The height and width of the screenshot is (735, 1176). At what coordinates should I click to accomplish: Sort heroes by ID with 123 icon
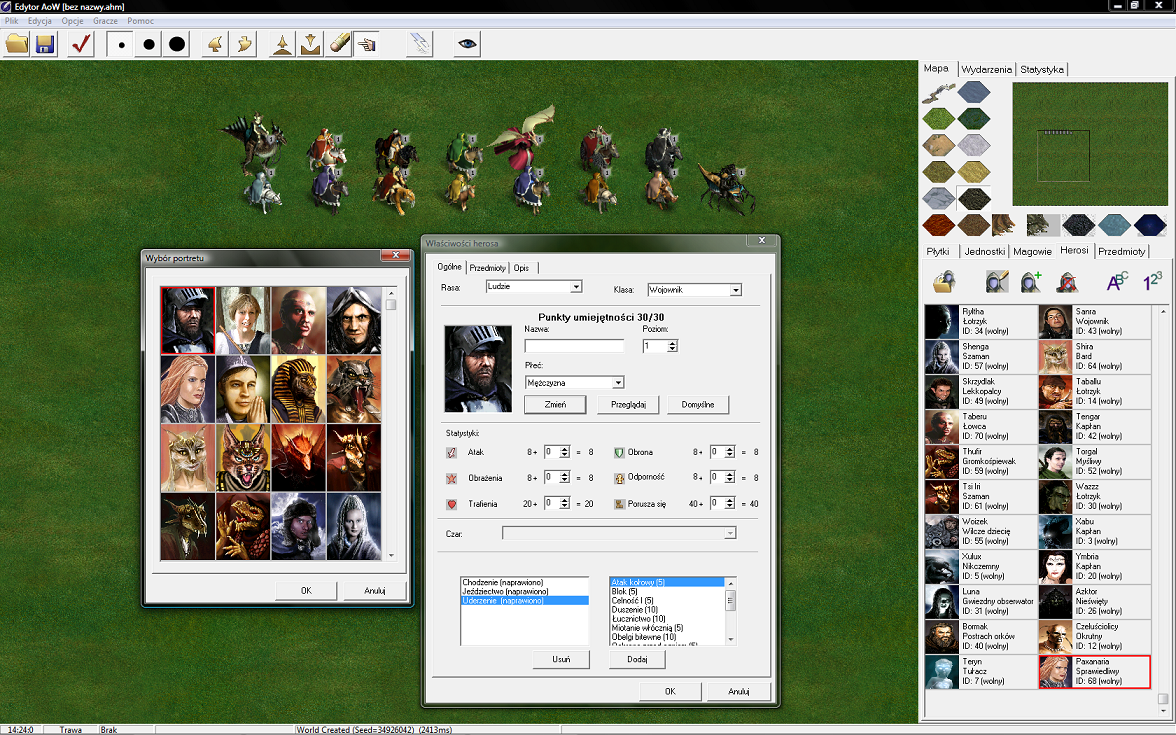pyautogui.click(x=1152, y=282)
